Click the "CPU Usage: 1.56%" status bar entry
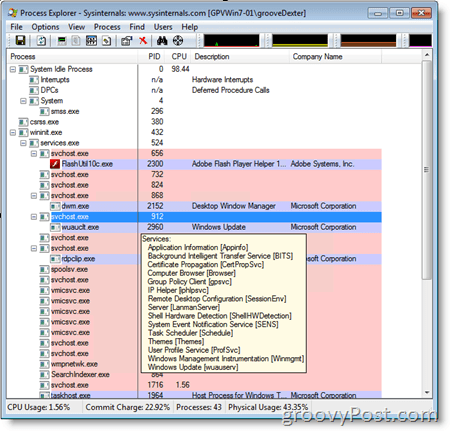This screenshot has height=431, width=450. (39, 407)
